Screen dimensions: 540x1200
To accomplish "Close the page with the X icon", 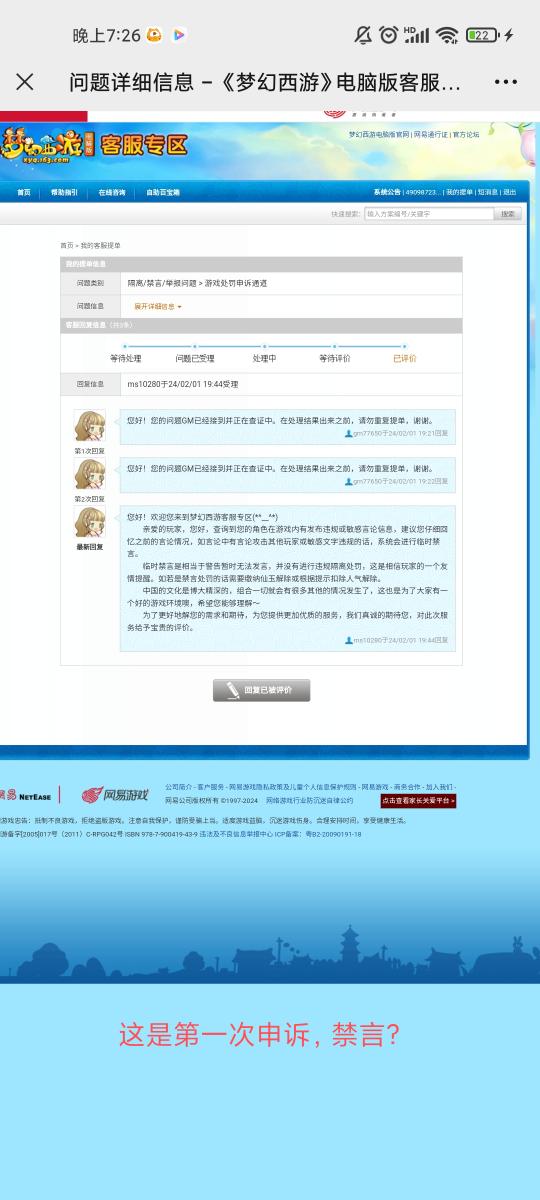I will [x=25, y=82].
